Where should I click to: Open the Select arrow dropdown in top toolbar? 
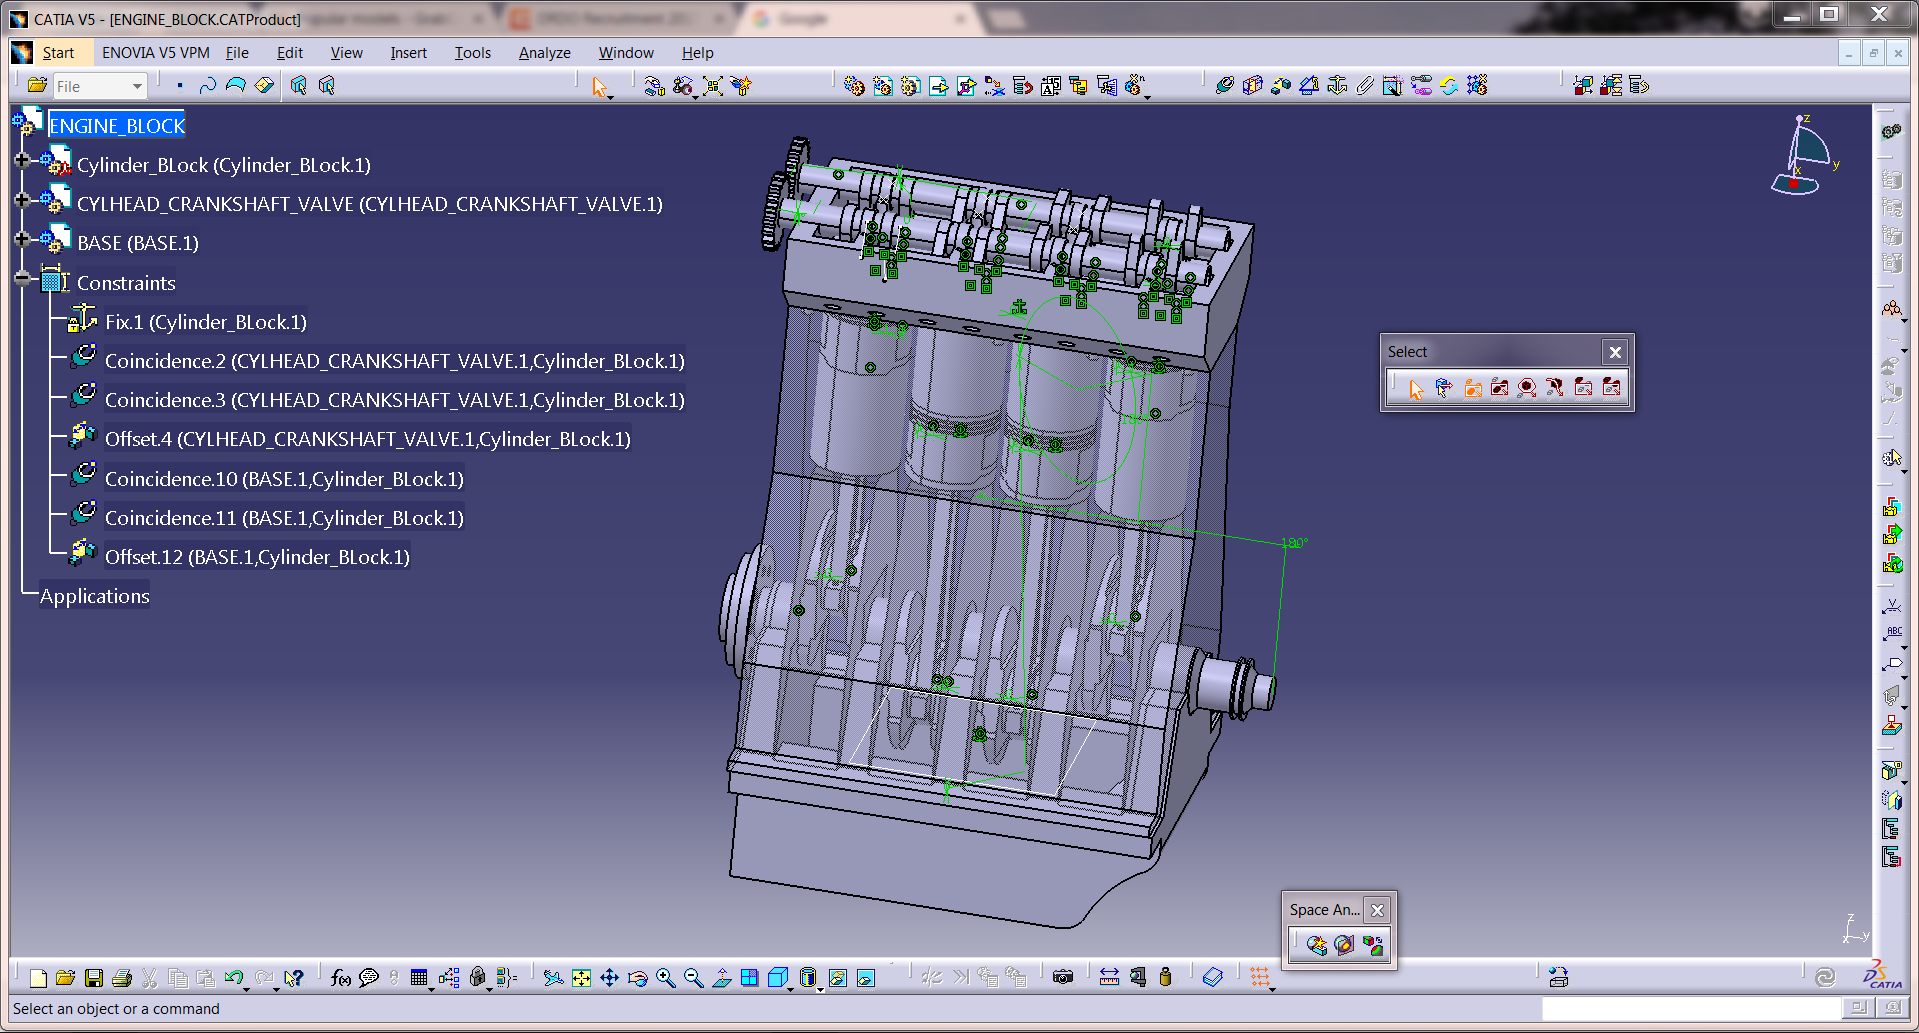coord(610,96)
